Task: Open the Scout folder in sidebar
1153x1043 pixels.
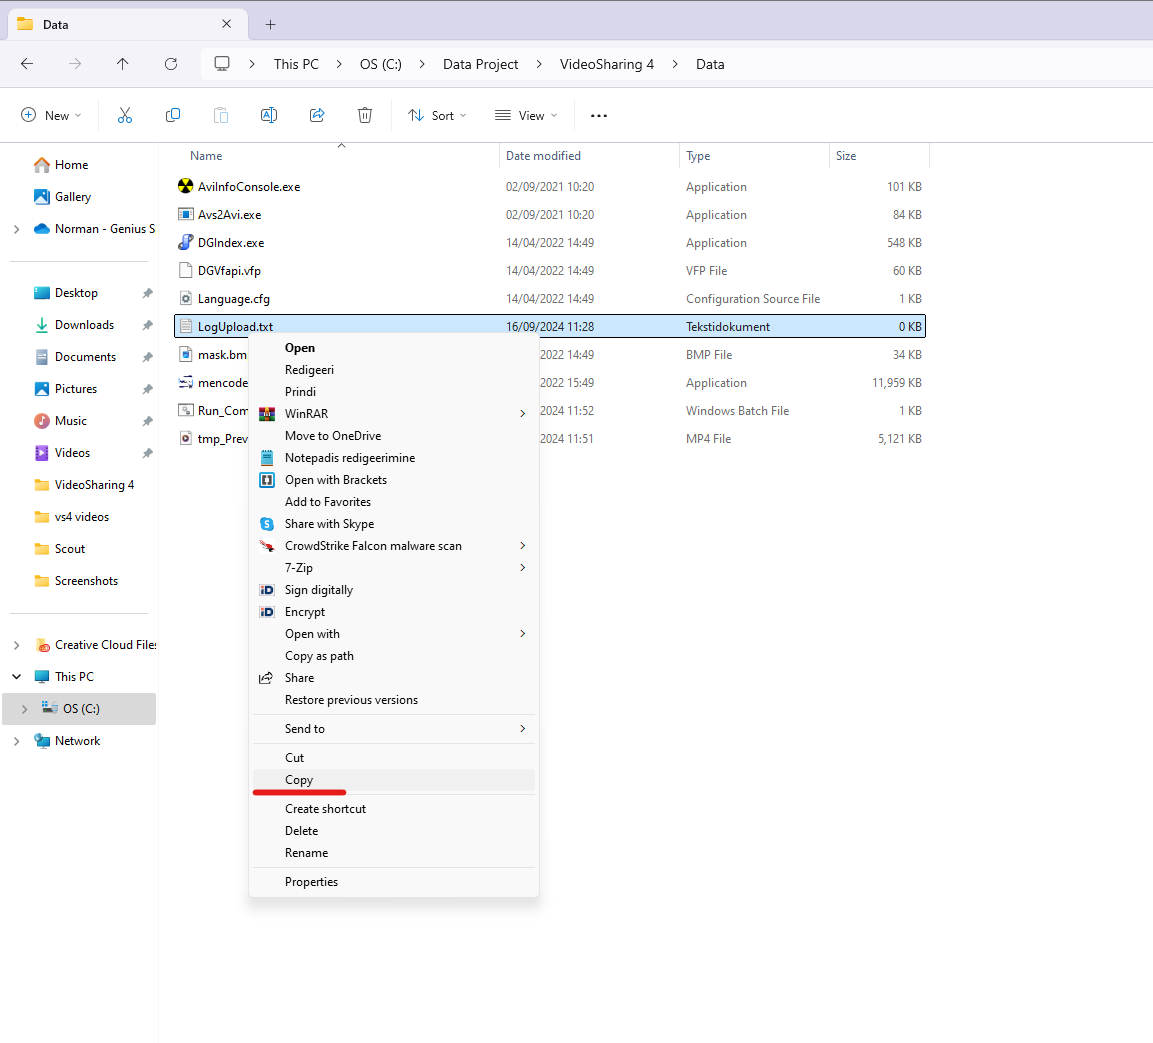Action: tap(70, 549)
